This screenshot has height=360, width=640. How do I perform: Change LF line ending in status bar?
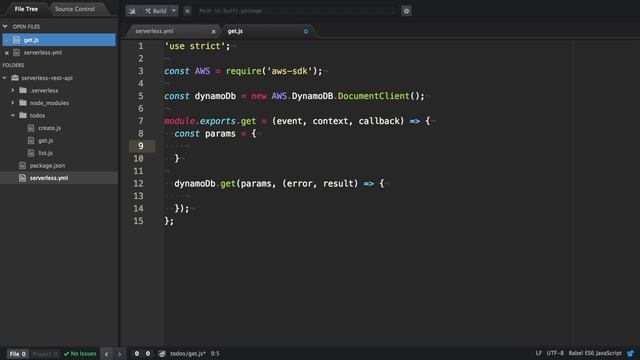(539, 353)
